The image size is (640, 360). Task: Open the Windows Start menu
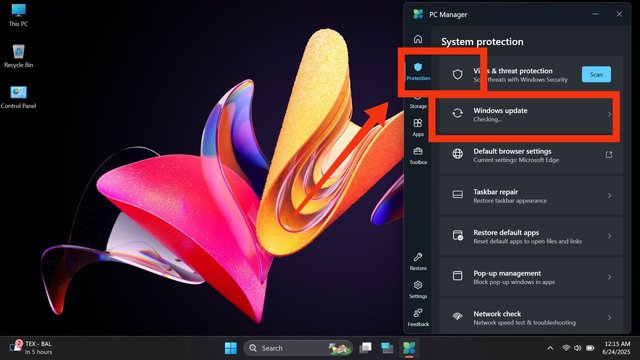[x=231, y=348]
